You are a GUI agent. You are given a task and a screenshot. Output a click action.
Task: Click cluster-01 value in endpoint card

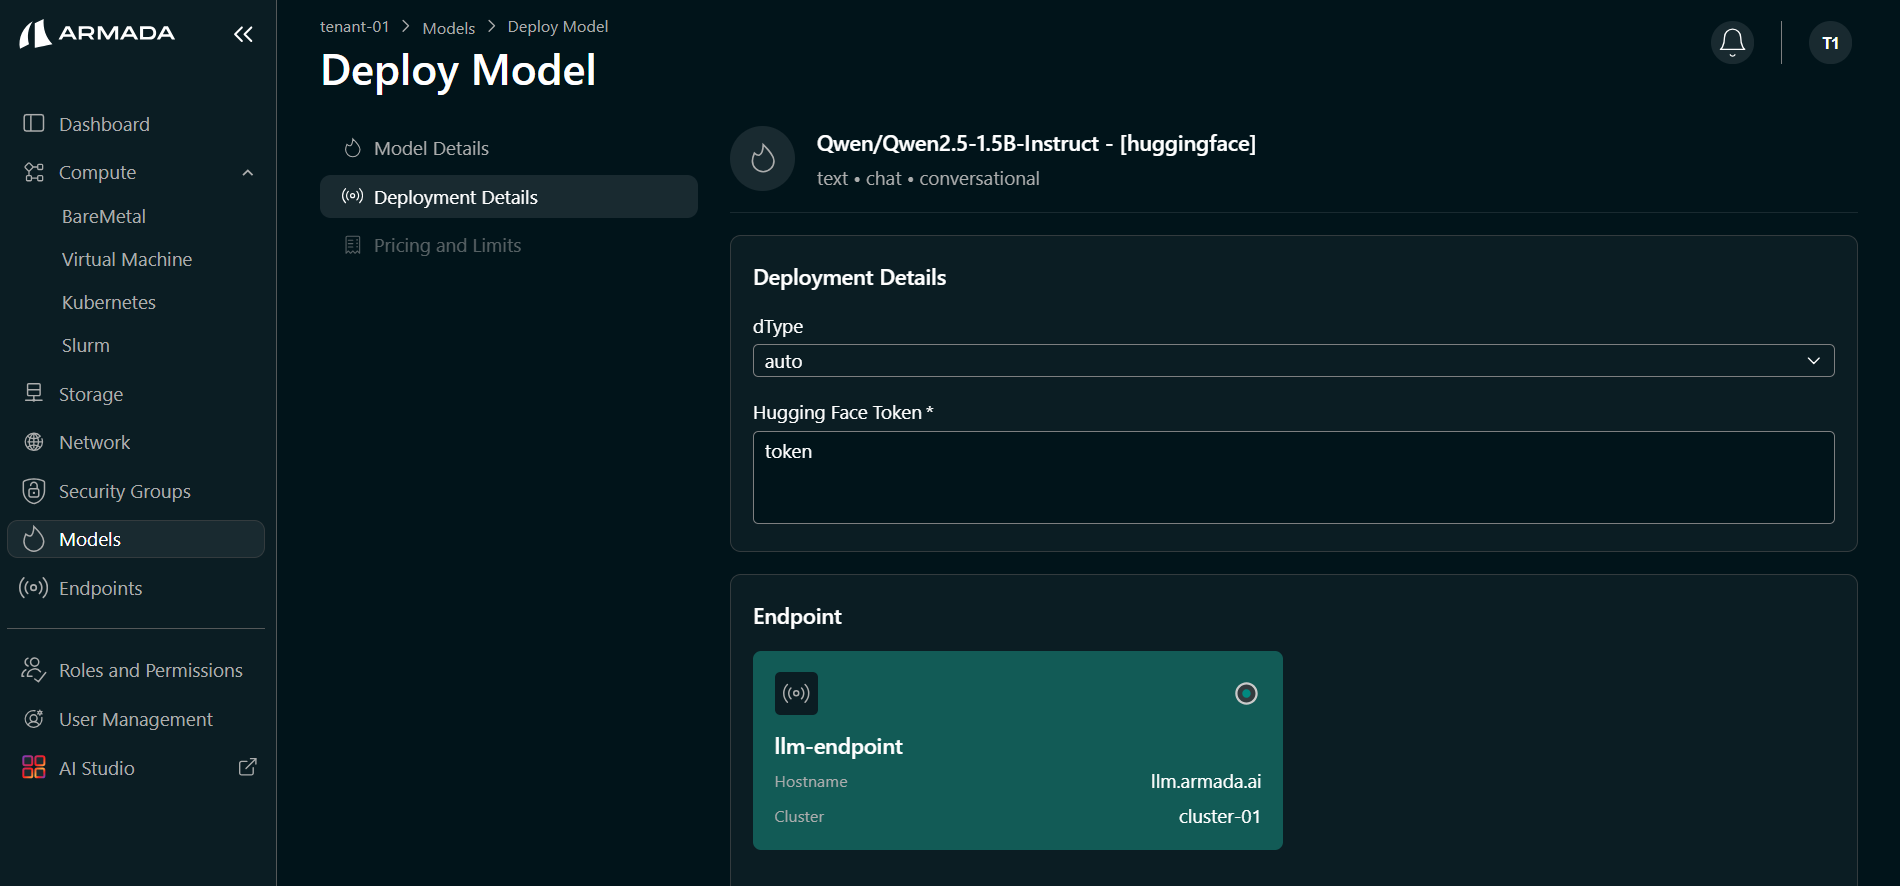point(1219,816)
